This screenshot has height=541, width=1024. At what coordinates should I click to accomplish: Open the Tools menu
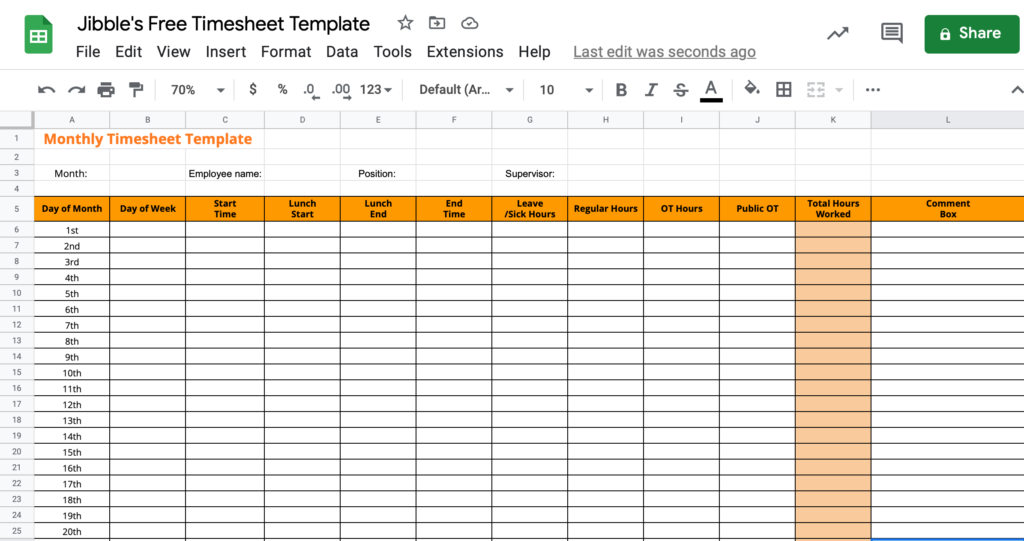tap(392, 52)
